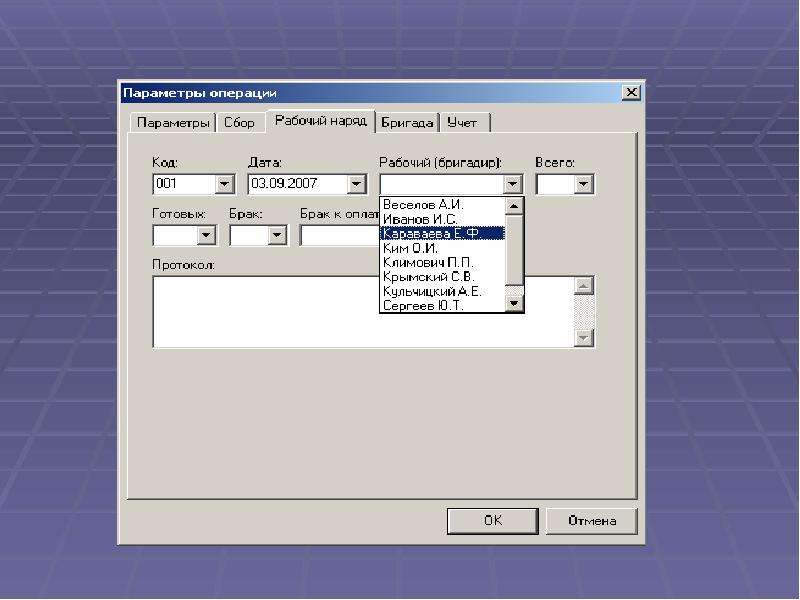
Task: Open the Рабочий (бригадир) dropdown arrow
Action: click(512, 184)
